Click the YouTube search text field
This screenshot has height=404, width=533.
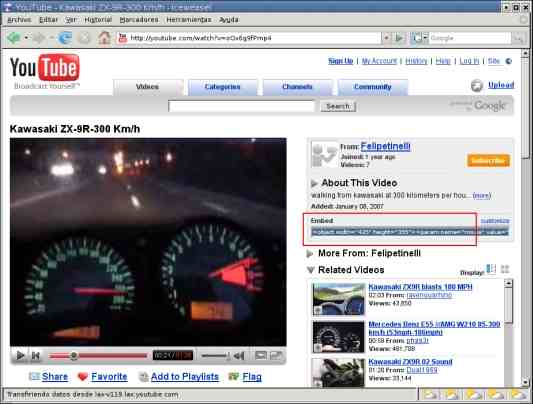coord(241,107)
